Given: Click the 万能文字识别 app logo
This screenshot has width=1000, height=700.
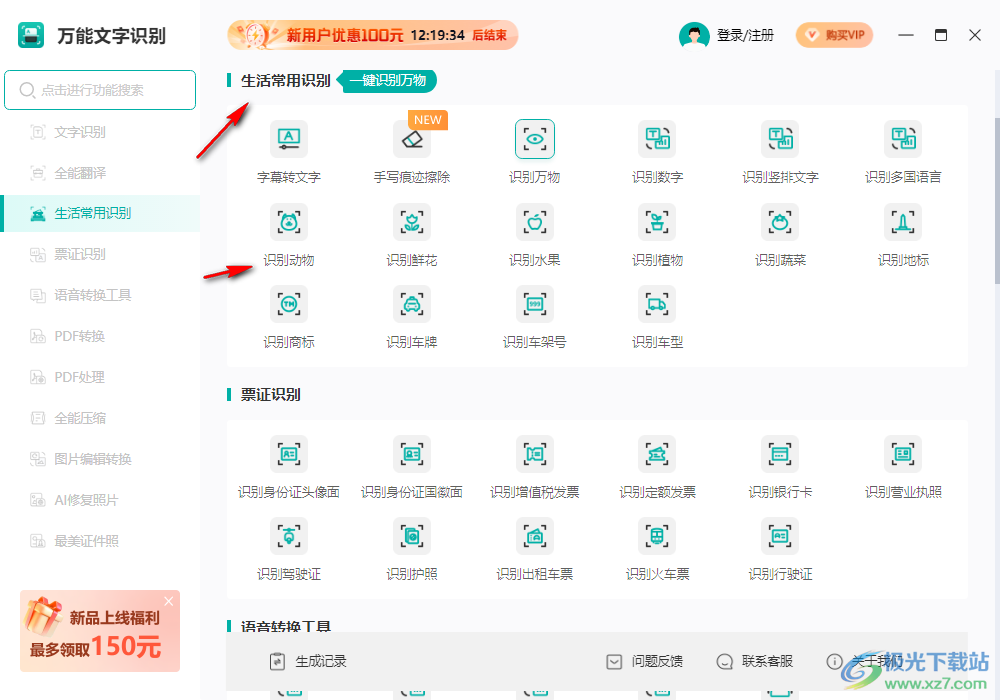Looking at the screenshot, I should click(31, 35).
